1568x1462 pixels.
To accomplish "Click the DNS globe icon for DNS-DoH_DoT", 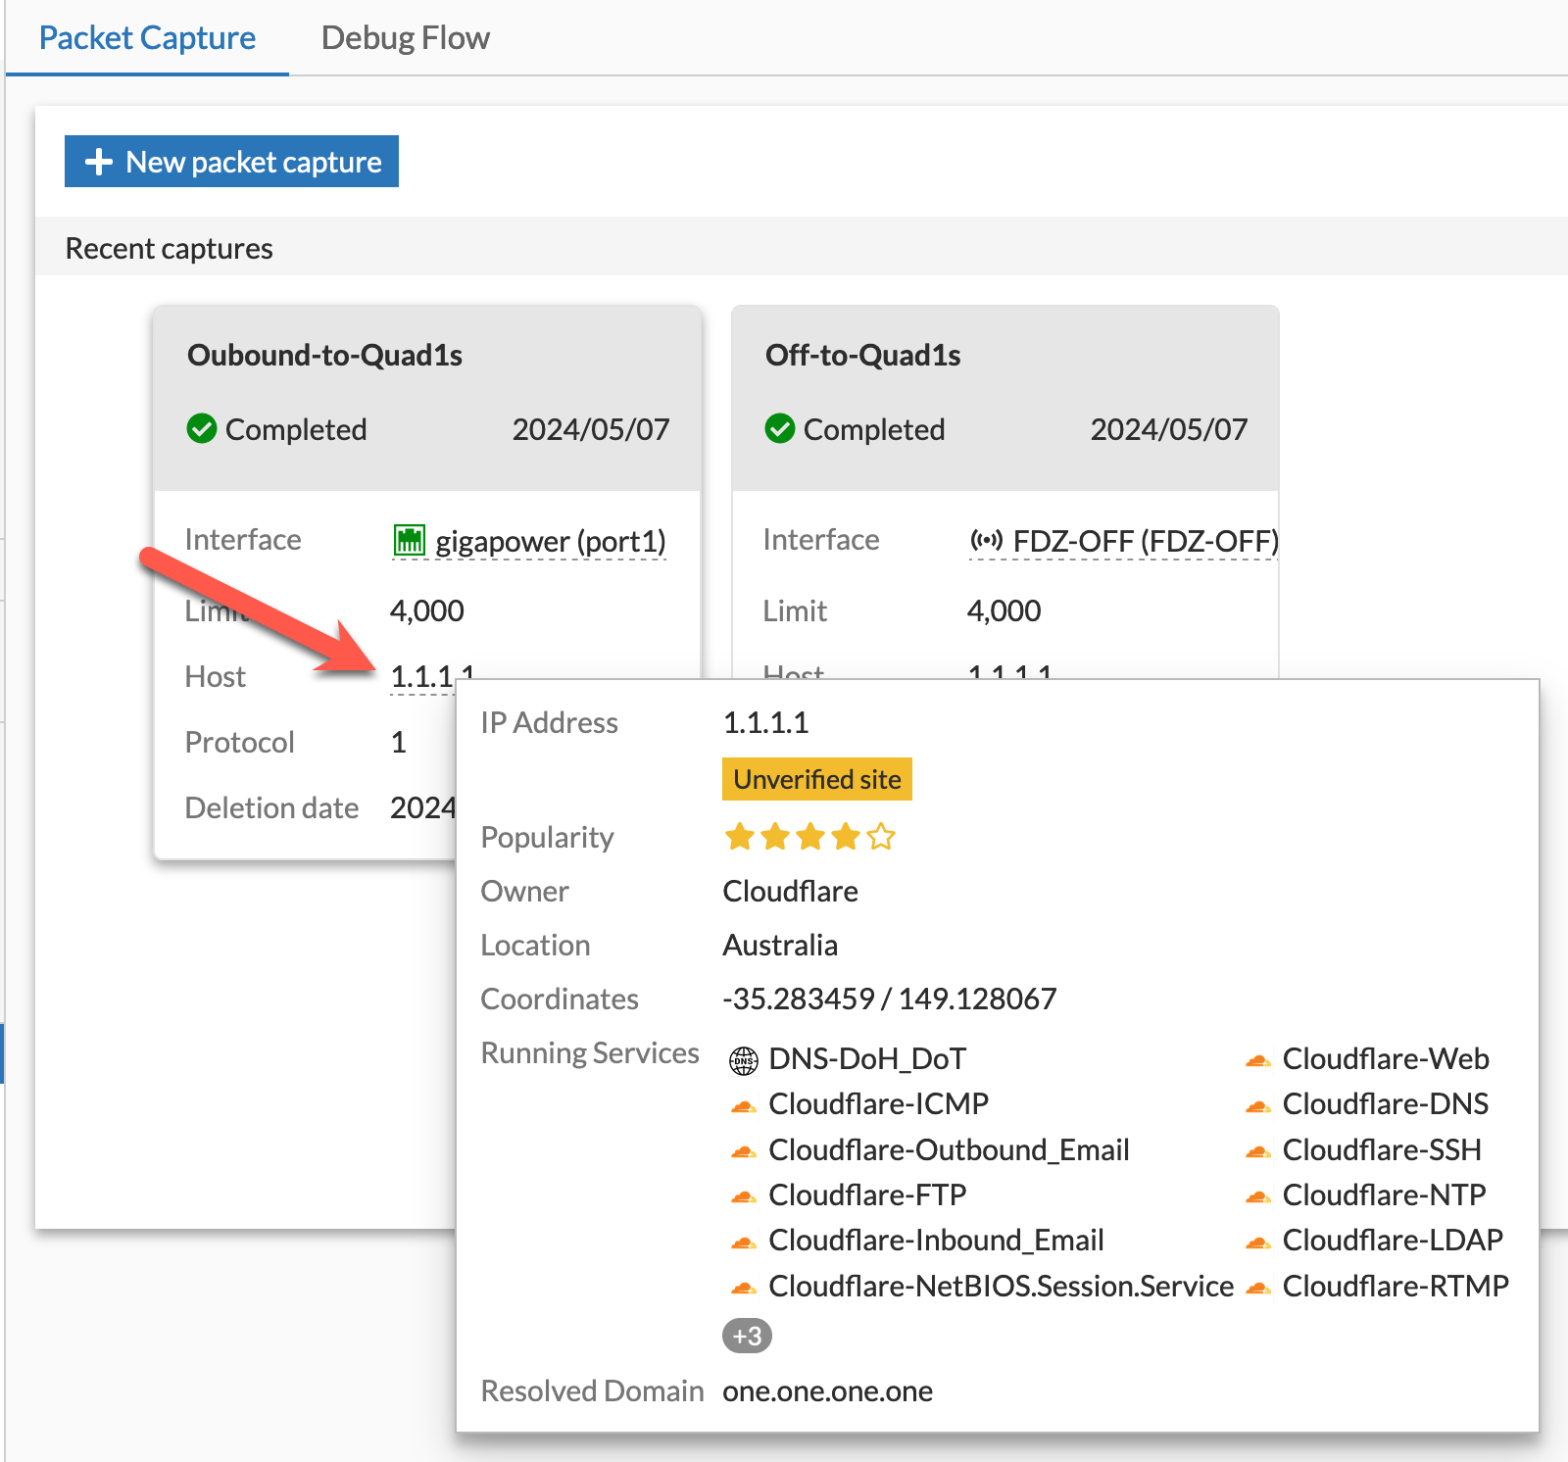I will pos(743,1060).
